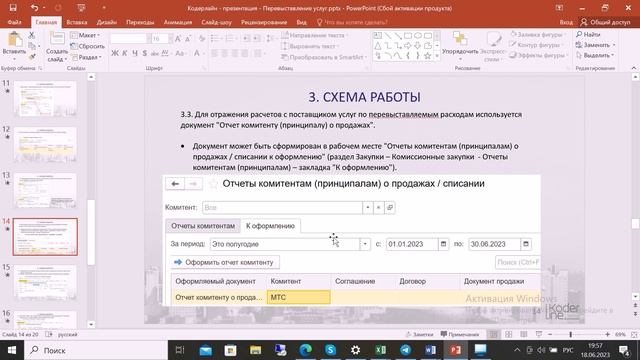Toggle strikethrough abc formatting
640x360 pixels.
click(x=155, y=53)
